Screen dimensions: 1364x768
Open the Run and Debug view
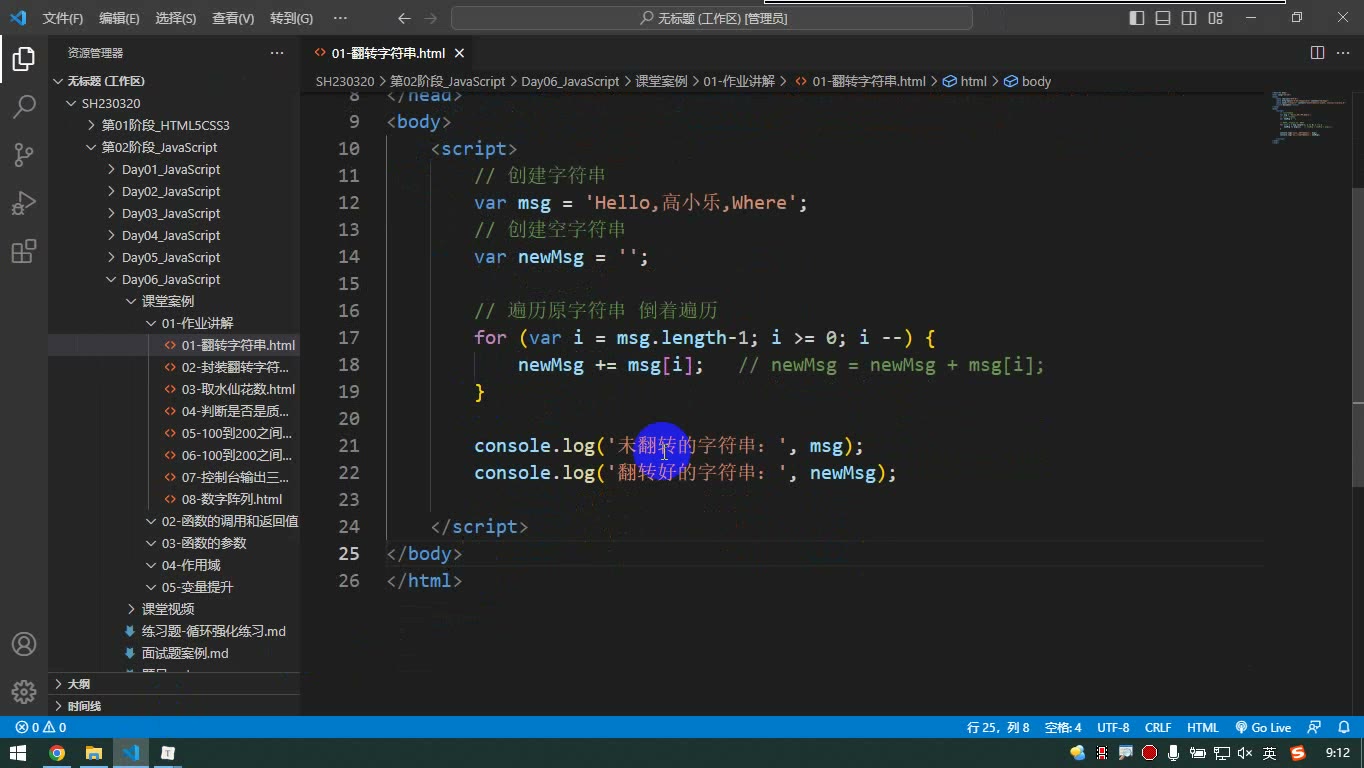(x=23, y=202)
